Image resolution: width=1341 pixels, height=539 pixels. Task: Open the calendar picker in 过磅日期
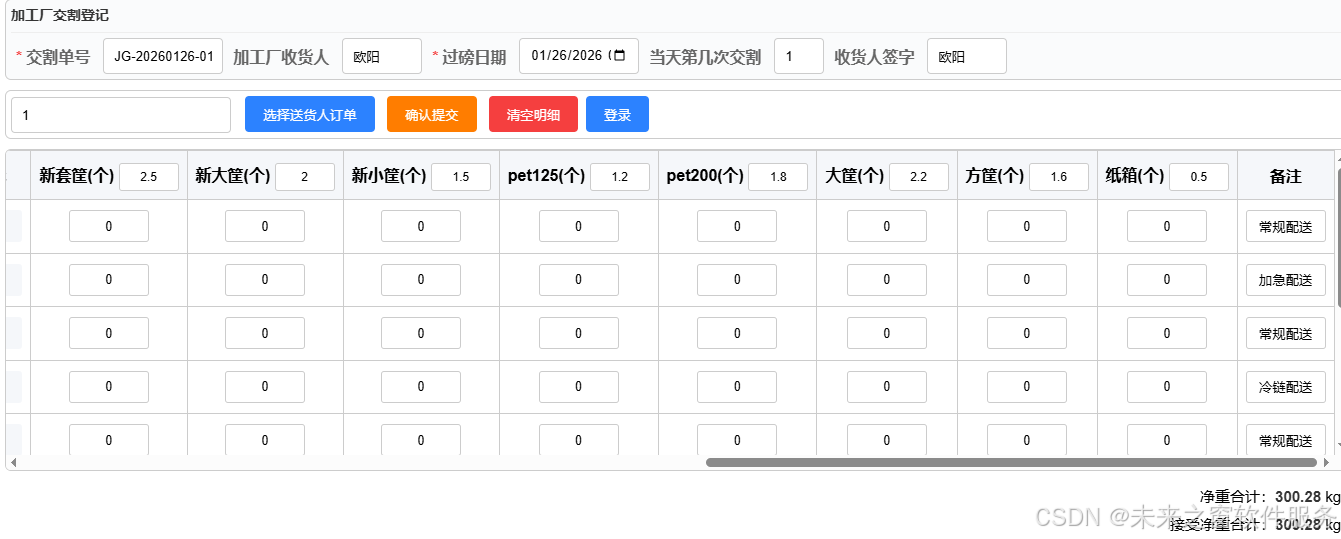coord(620,56)
